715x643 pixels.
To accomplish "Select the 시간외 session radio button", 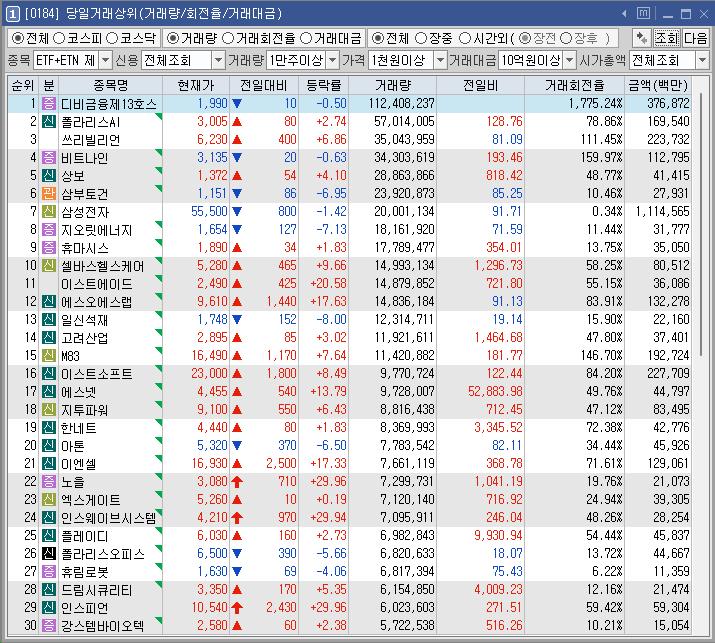I will click(464, 38).
